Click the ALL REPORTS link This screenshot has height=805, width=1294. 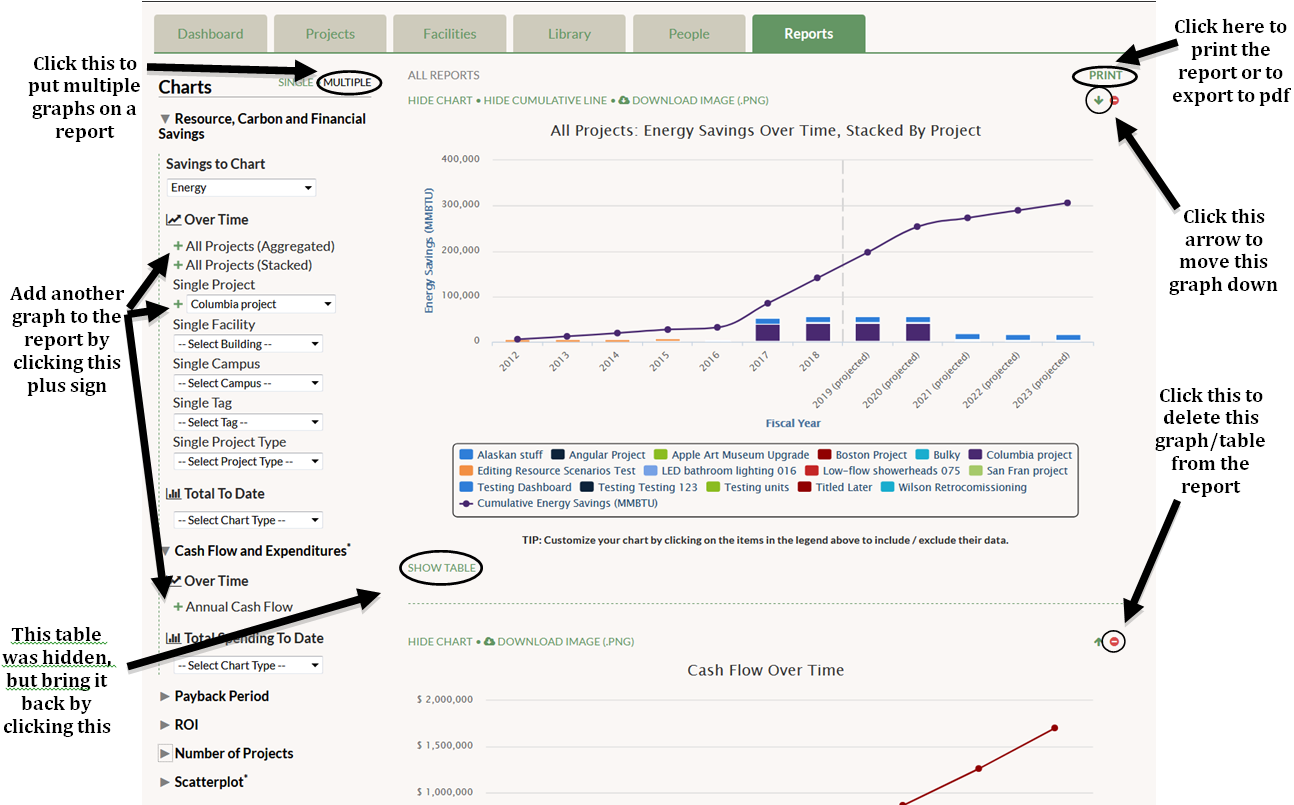pos(443,75)
